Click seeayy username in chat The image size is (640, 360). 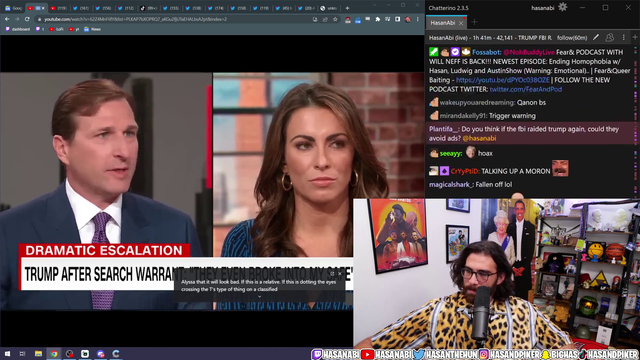click(451, 153)
